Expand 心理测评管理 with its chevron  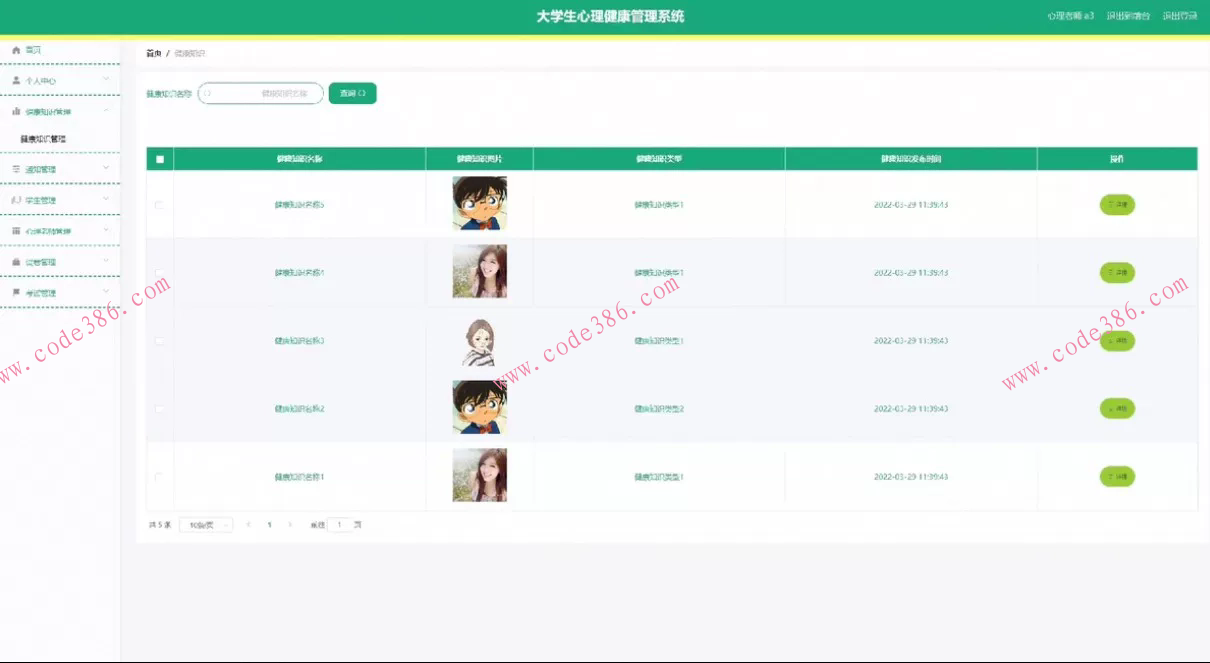pos(106,230)
